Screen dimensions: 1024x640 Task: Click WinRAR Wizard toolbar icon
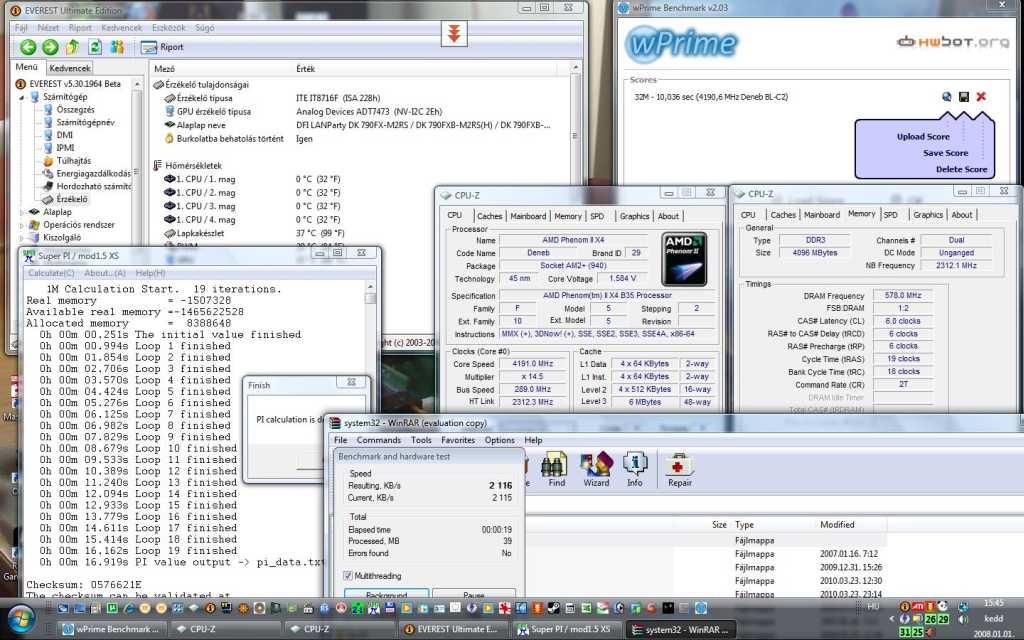click(596, 469)
